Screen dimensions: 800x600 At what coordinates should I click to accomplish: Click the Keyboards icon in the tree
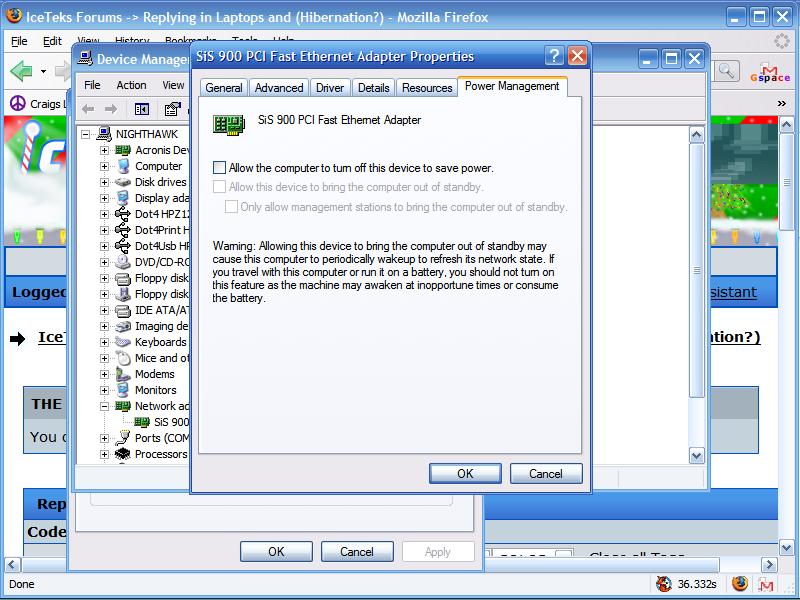[123, 342]
